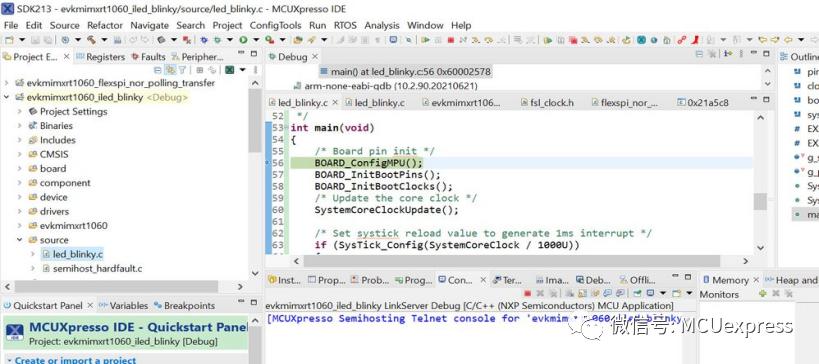
Task: Select the main() stack frame in Debug view
Action: click(405, 72)
